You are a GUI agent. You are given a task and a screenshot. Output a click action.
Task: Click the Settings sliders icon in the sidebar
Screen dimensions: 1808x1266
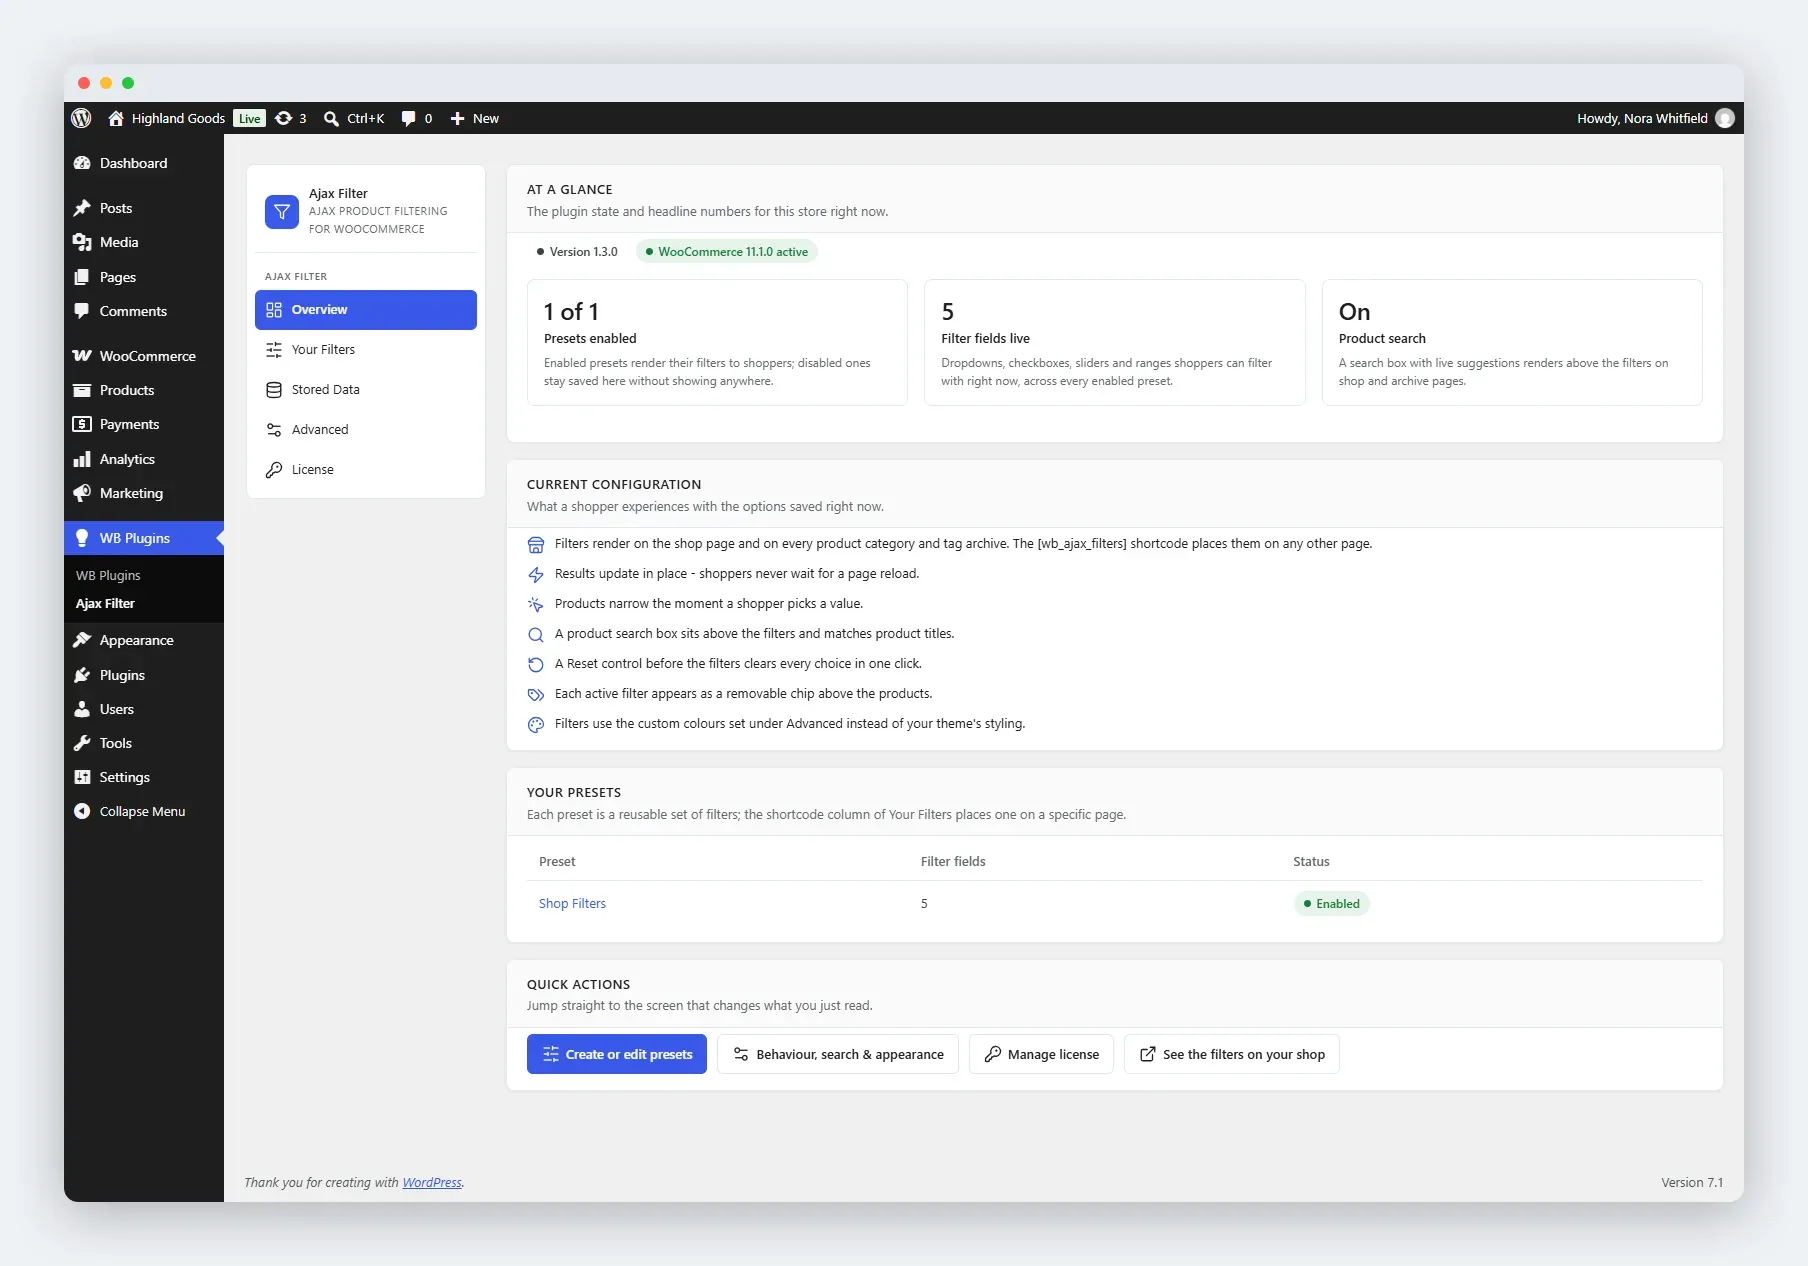tap(82, 777)
